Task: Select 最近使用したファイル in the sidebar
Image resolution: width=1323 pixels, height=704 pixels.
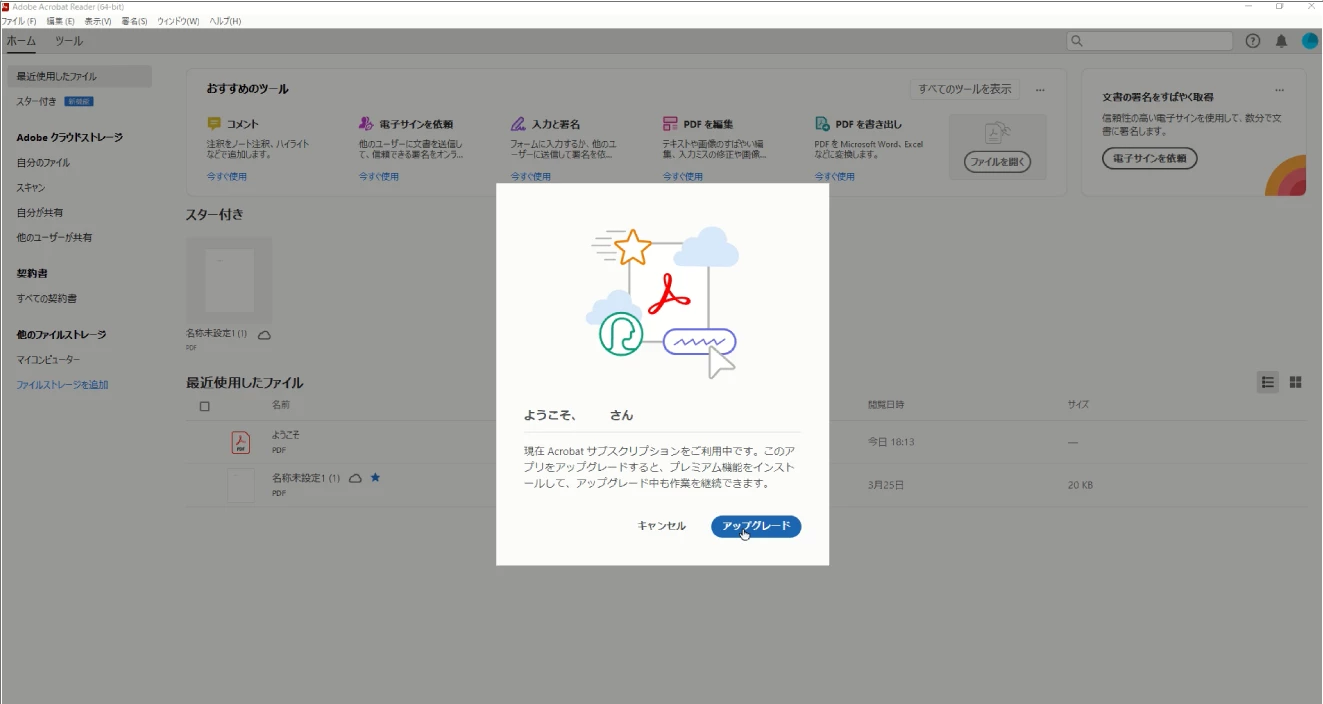Action: 79,76
